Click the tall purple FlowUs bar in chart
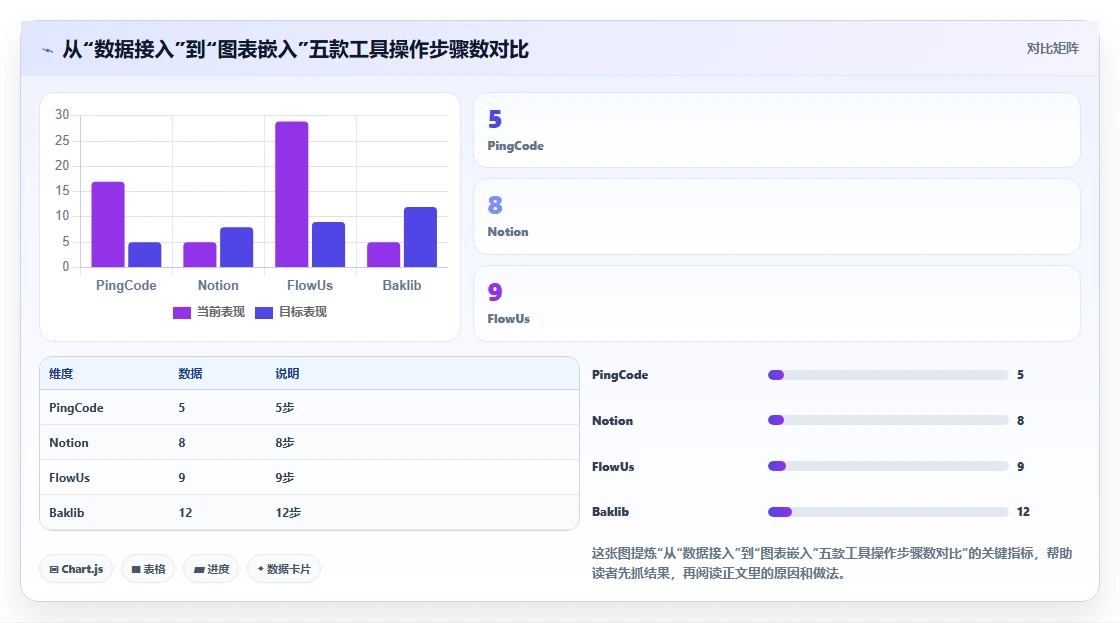Screen dimensions: 1120x623 [291, 194]
